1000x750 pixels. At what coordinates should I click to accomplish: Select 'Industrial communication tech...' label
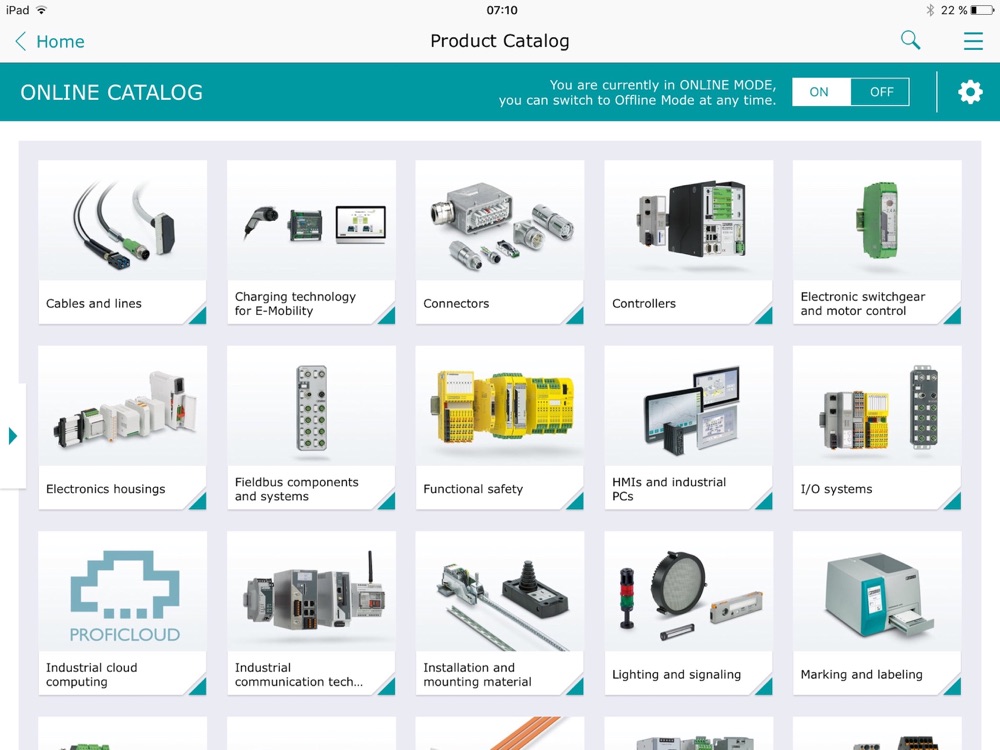pos(298,675)
